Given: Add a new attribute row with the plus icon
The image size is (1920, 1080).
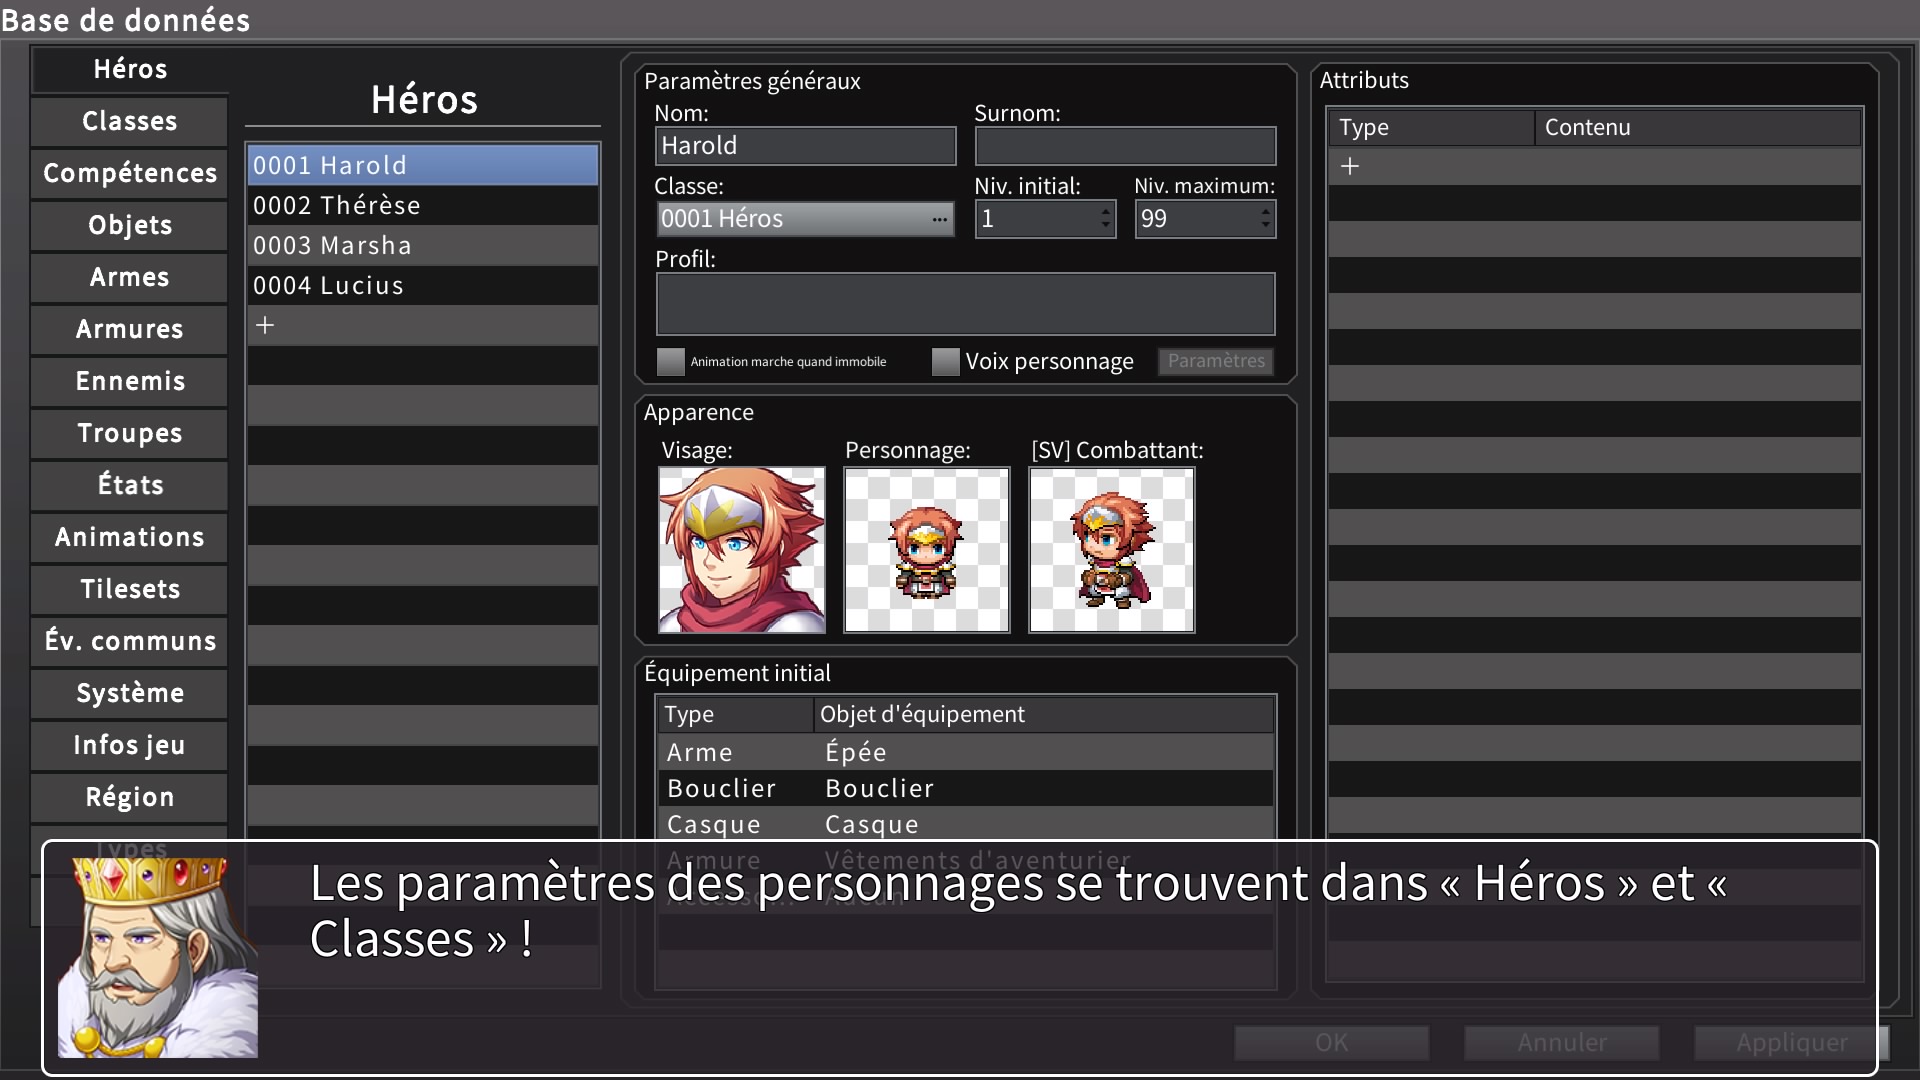Looking at the screenshot, I should (x=1350, y=166).
